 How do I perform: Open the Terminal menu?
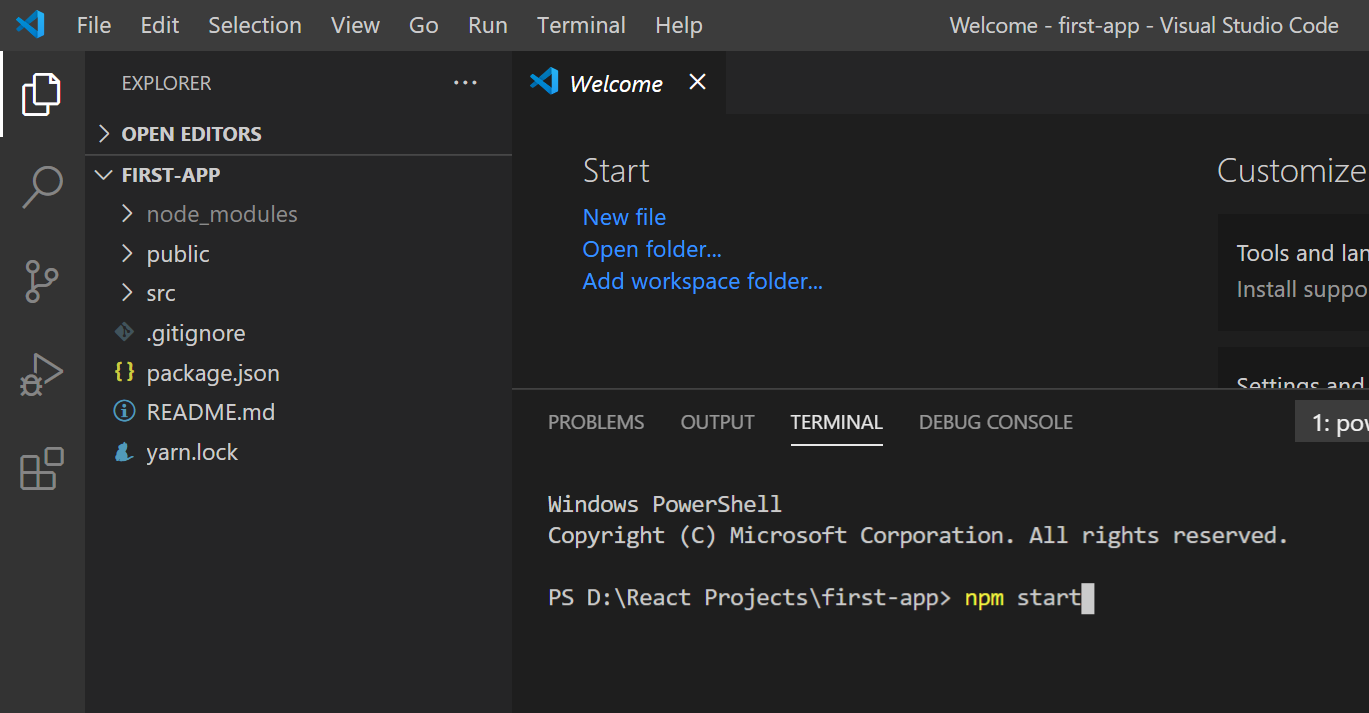pos(581,25)
